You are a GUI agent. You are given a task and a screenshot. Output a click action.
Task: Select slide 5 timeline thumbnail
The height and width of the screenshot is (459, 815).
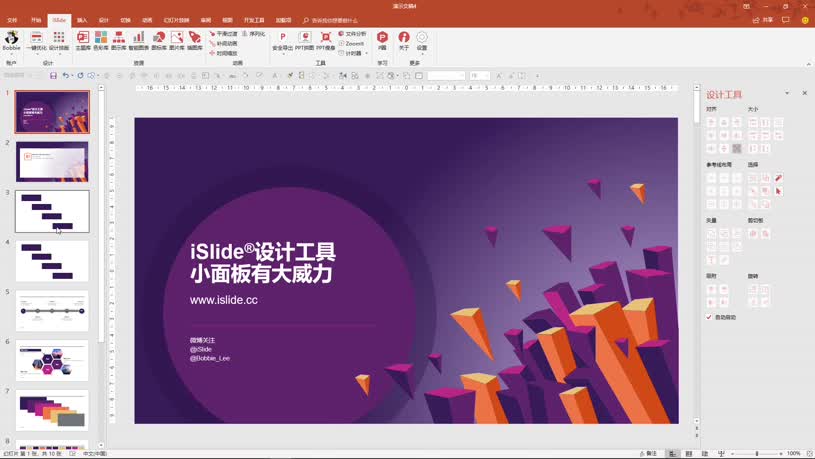[52, 311]
